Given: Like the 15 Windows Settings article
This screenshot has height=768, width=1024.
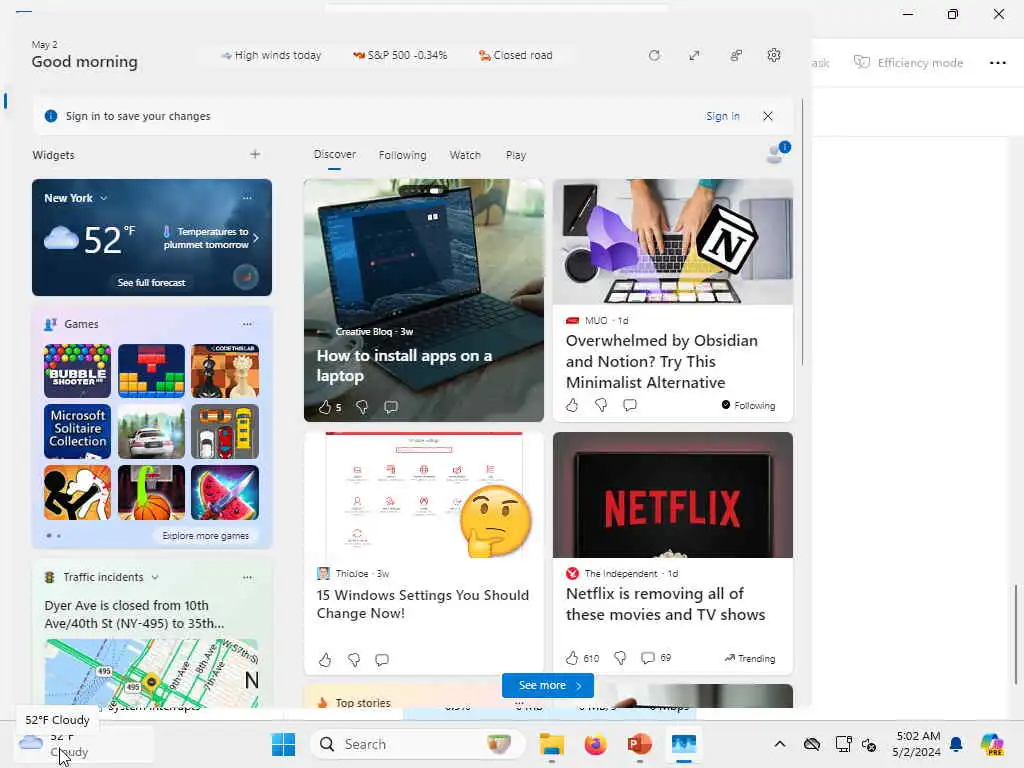Looking at the screenshot, I should [x=325, y=660].
